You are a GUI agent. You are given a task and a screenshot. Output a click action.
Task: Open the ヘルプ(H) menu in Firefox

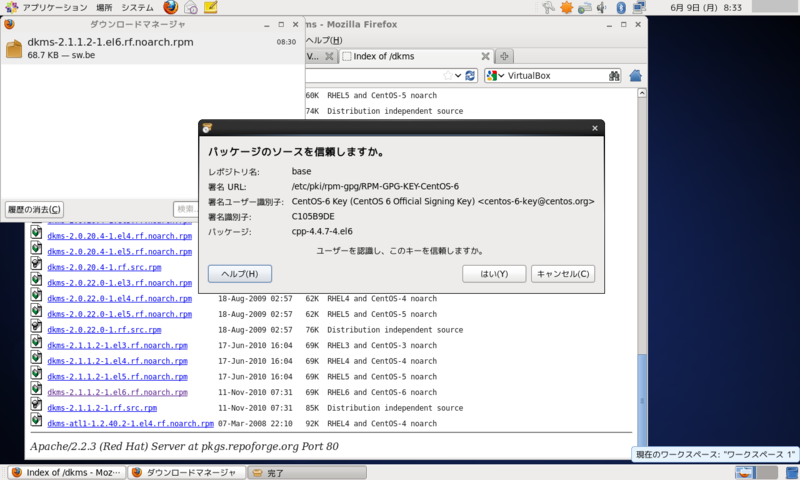coord(324,40)
